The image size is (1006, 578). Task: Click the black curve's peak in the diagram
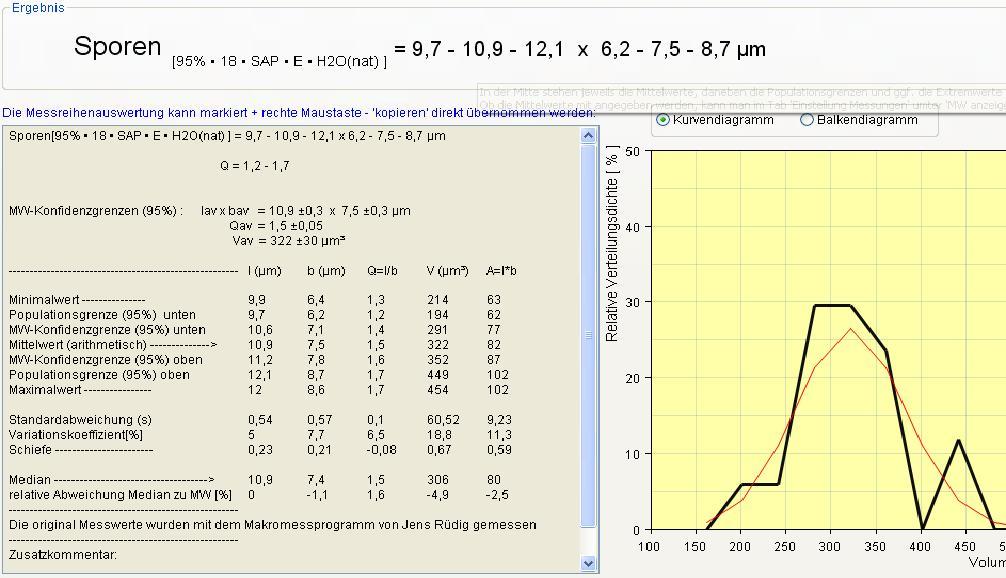[x=832, y=306]
